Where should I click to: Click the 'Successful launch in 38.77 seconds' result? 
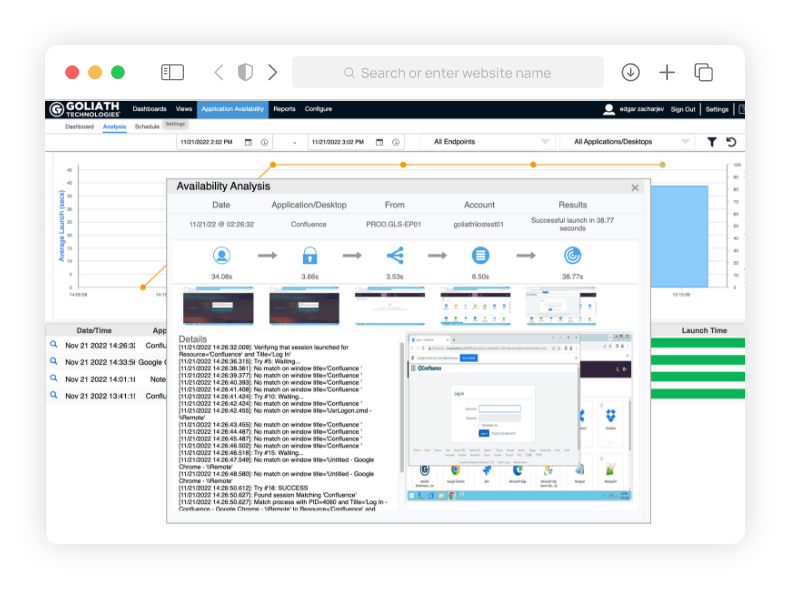pyautogui.click(x=572, y=224)
